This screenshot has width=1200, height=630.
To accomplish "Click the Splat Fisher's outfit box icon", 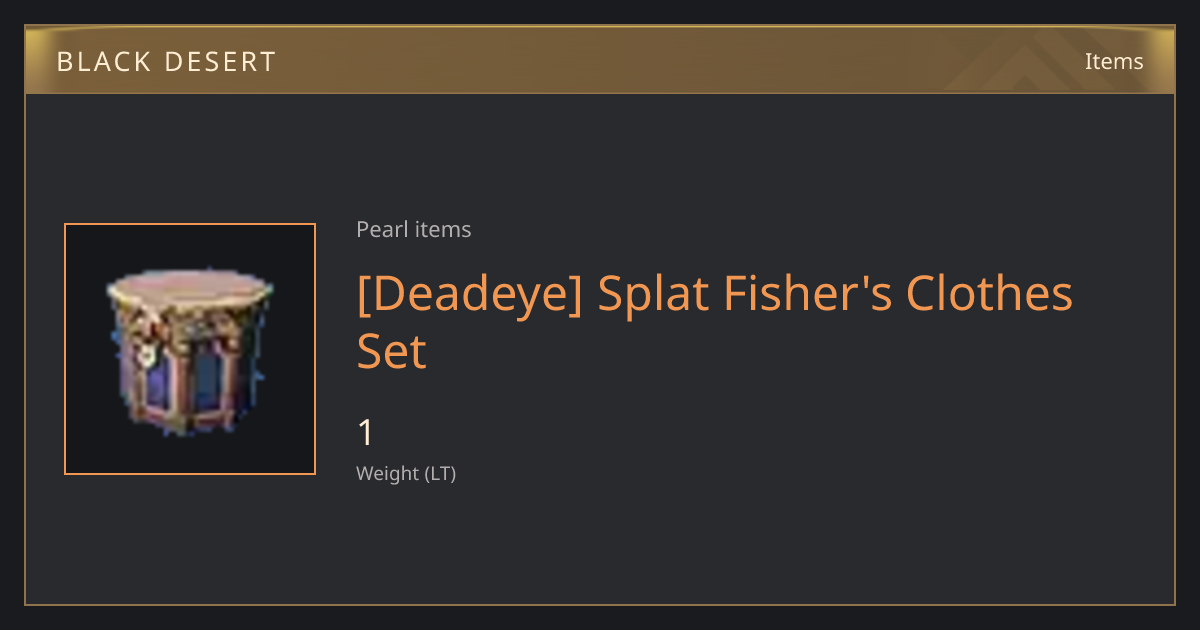I will [189, 349].
